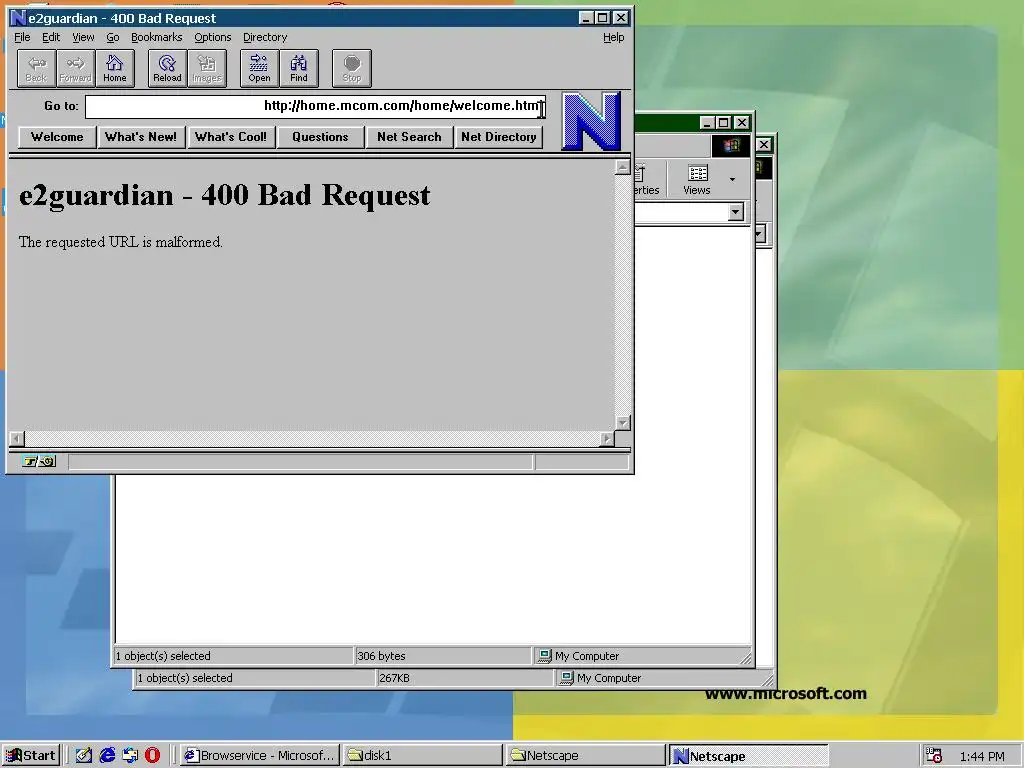Click the Outlook Express quick launch icon

tap(130, 756)
